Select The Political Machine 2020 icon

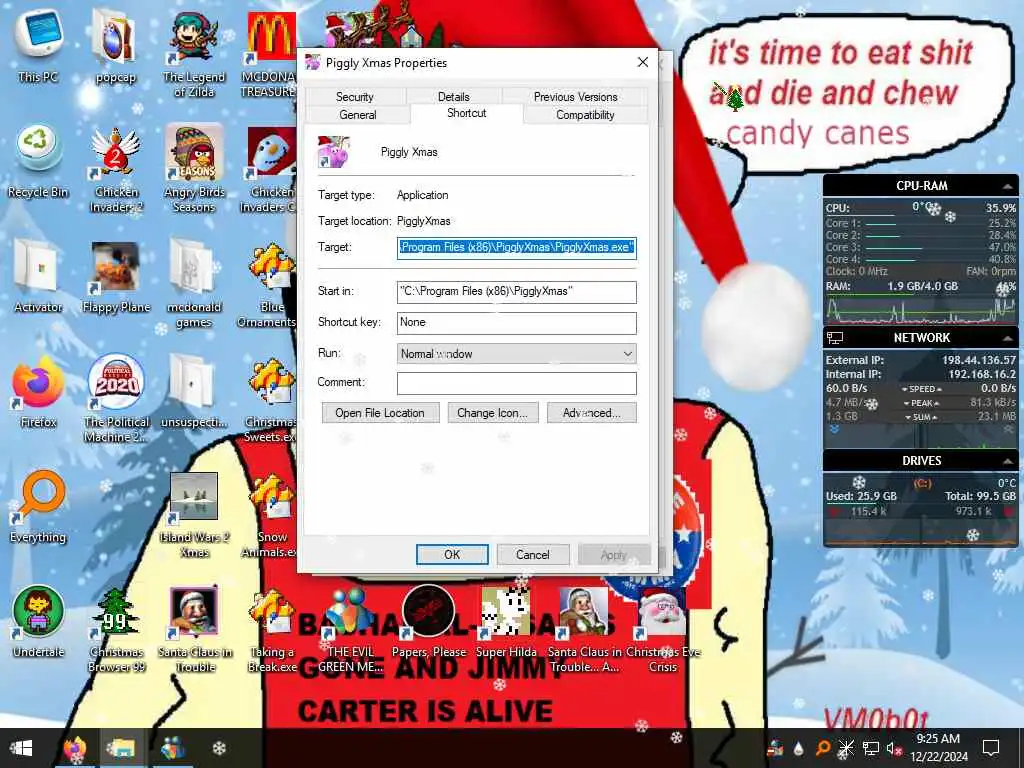[x=116, y=400]
